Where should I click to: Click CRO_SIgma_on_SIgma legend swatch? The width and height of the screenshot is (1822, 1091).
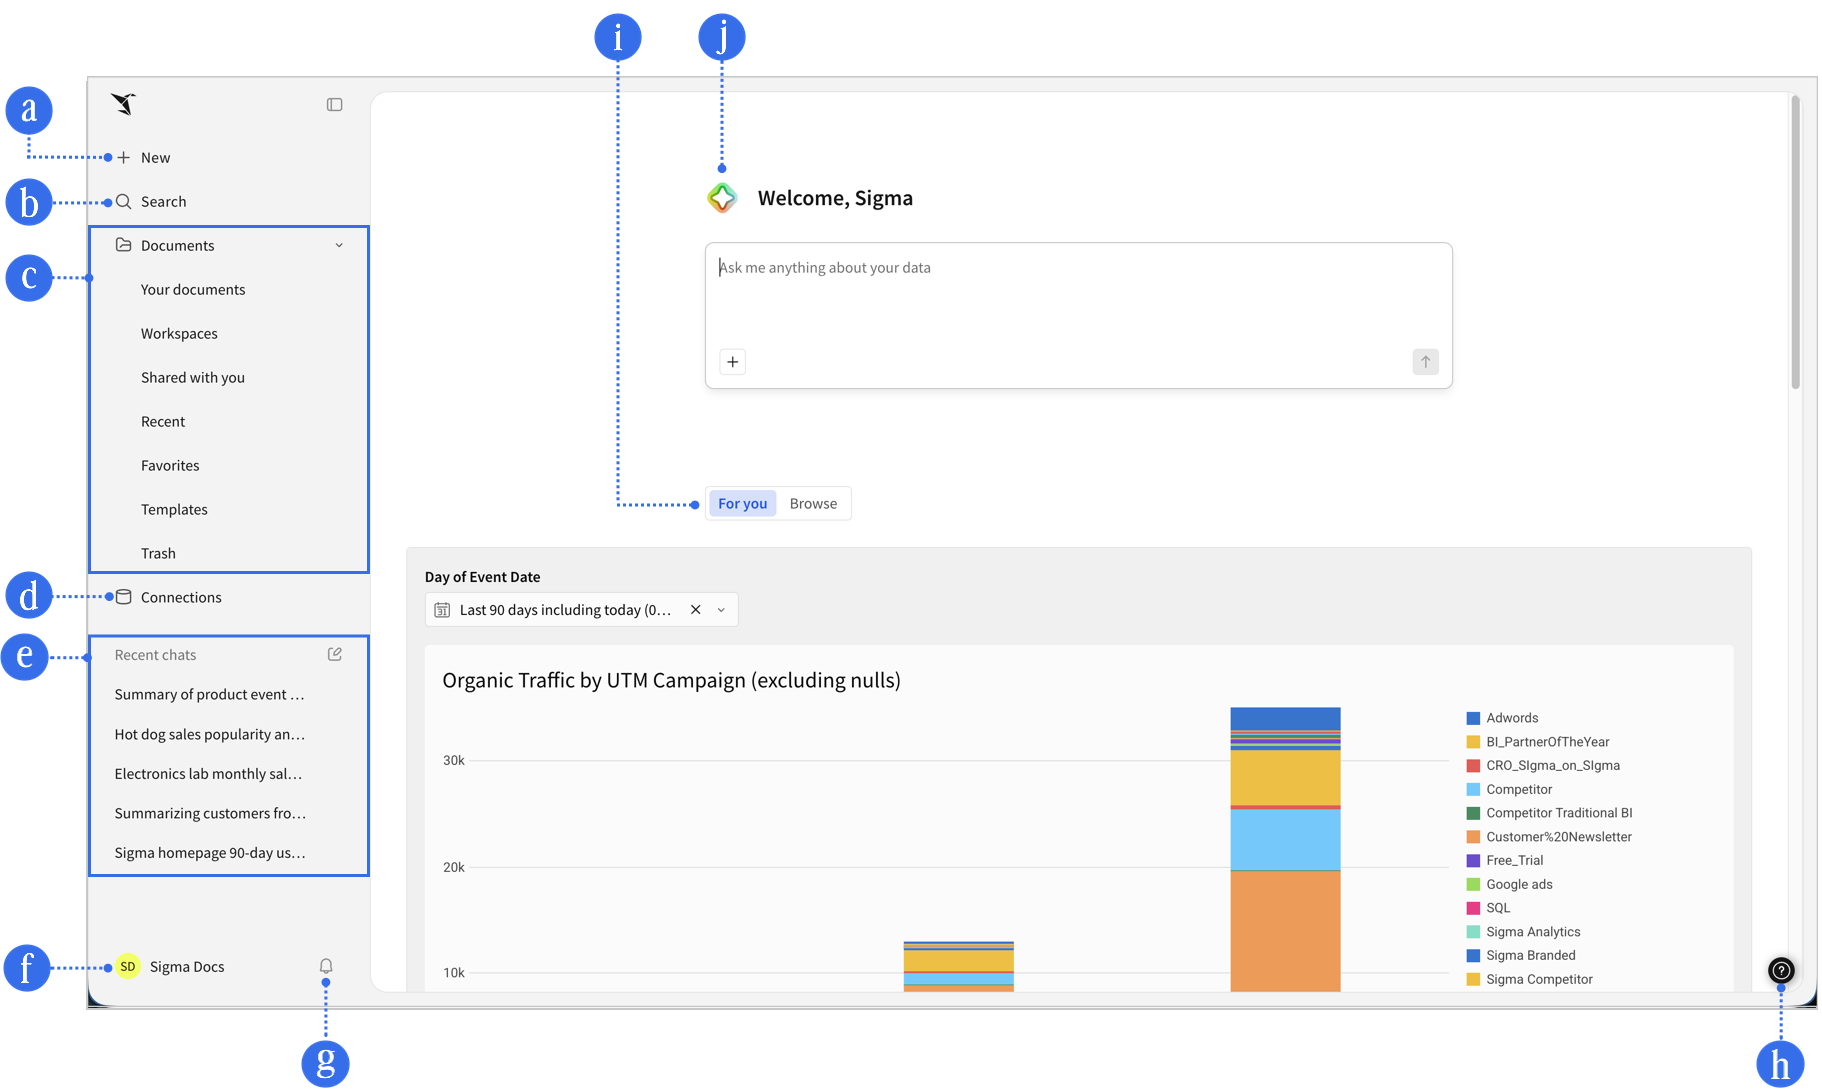(1473, 766)
